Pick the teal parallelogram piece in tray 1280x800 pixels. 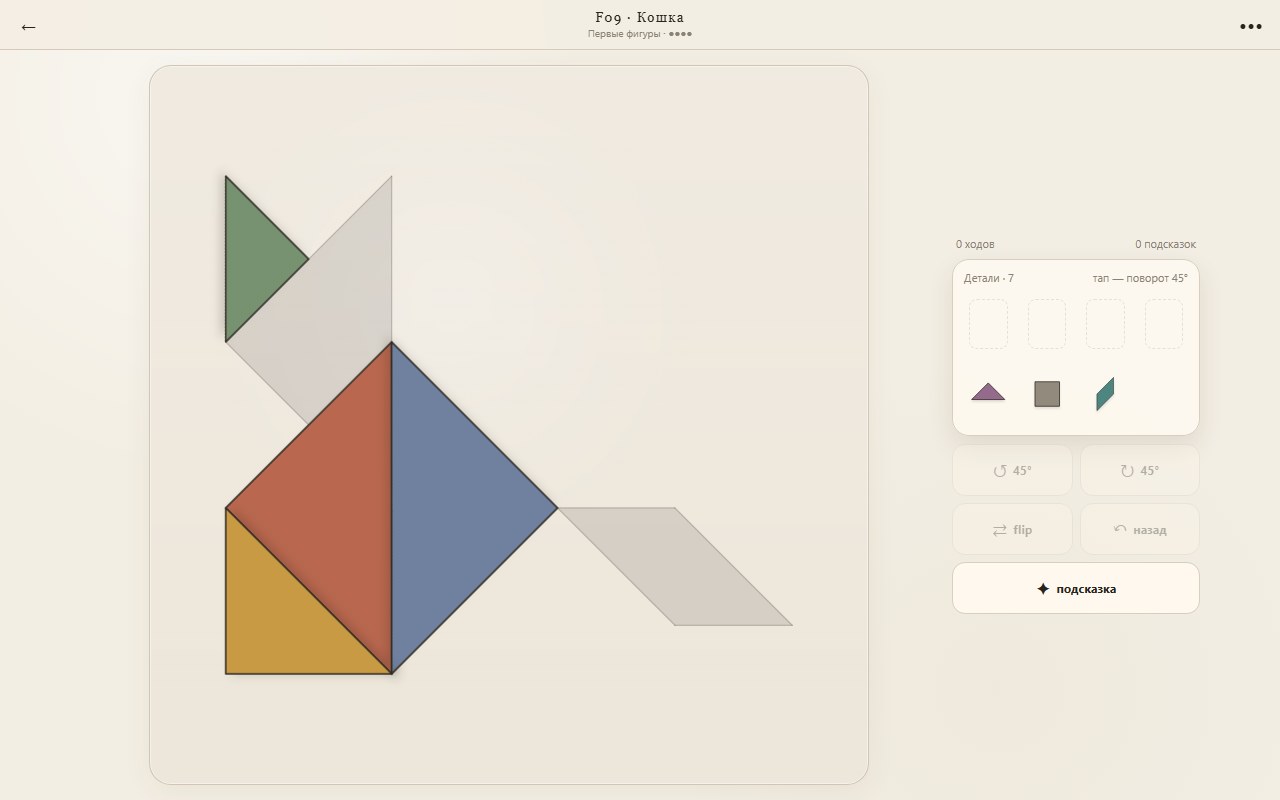[x=1105, y=394]
